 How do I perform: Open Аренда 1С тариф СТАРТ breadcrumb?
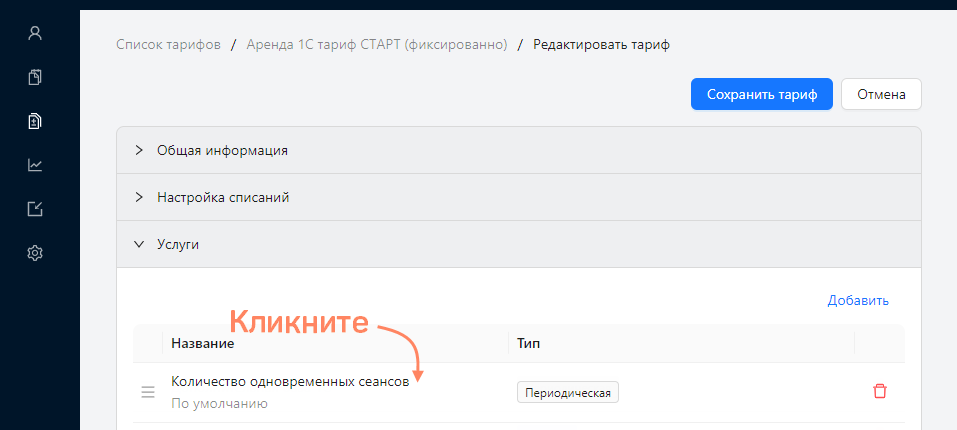377,45
